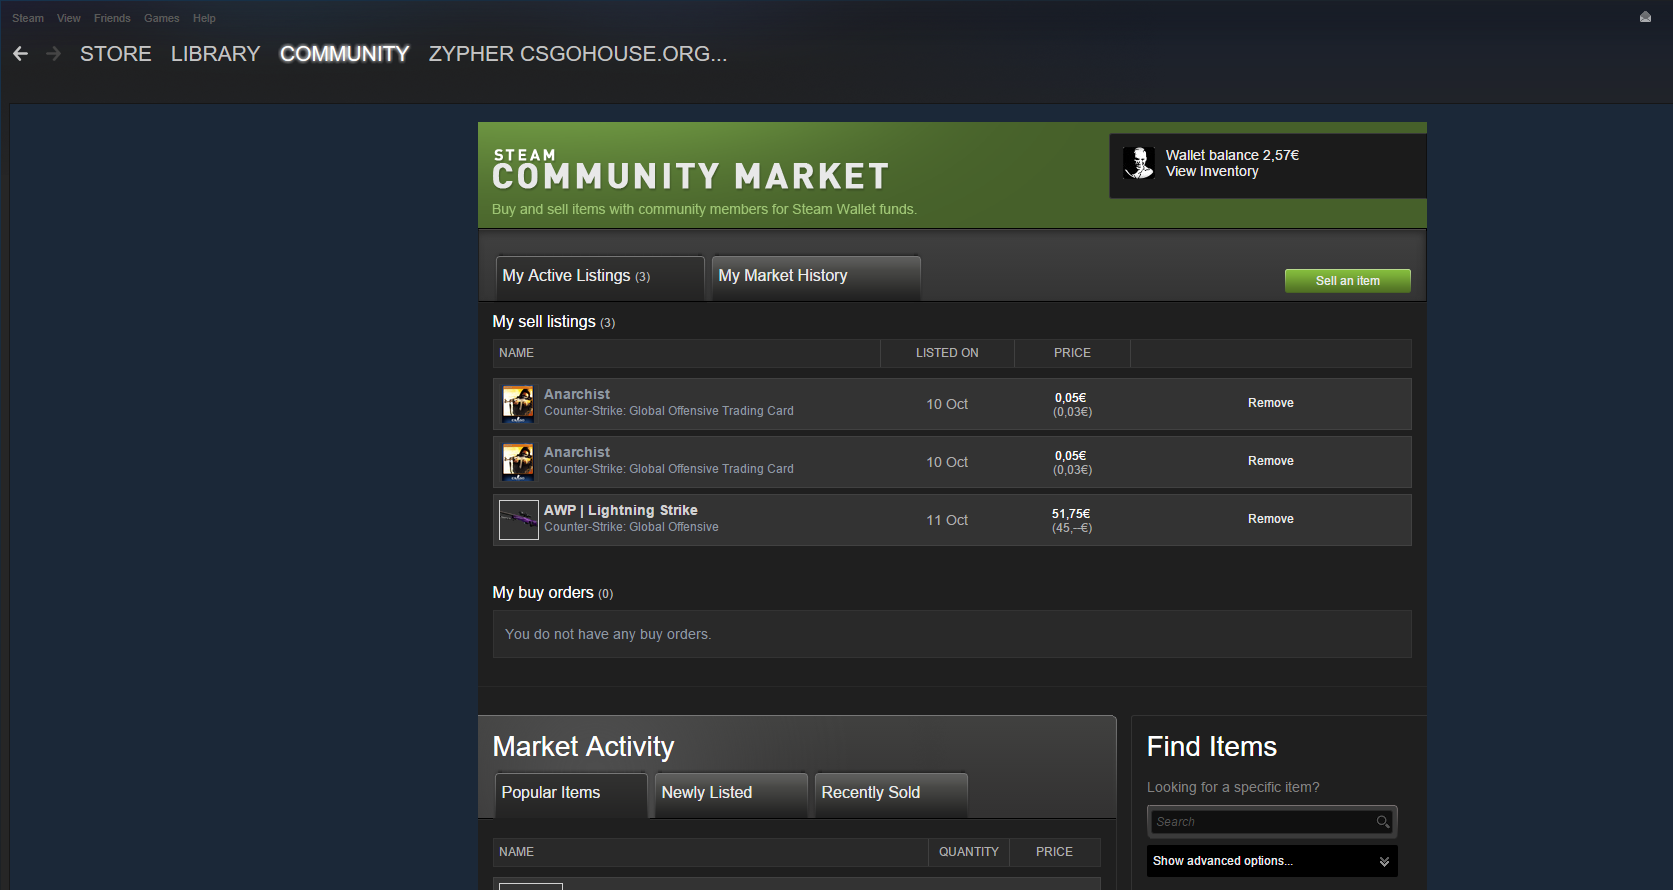
Task: Remove the AWP Lightning Strike listing
Action: pyautogui.click(x=1271, y=519)
